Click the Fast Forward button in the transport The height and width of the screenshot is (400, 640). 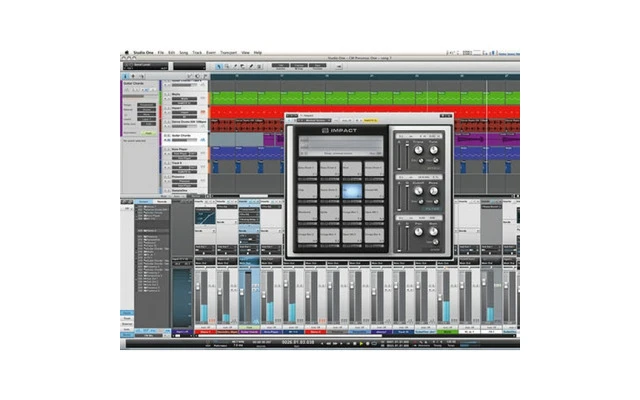click(335, 344)
